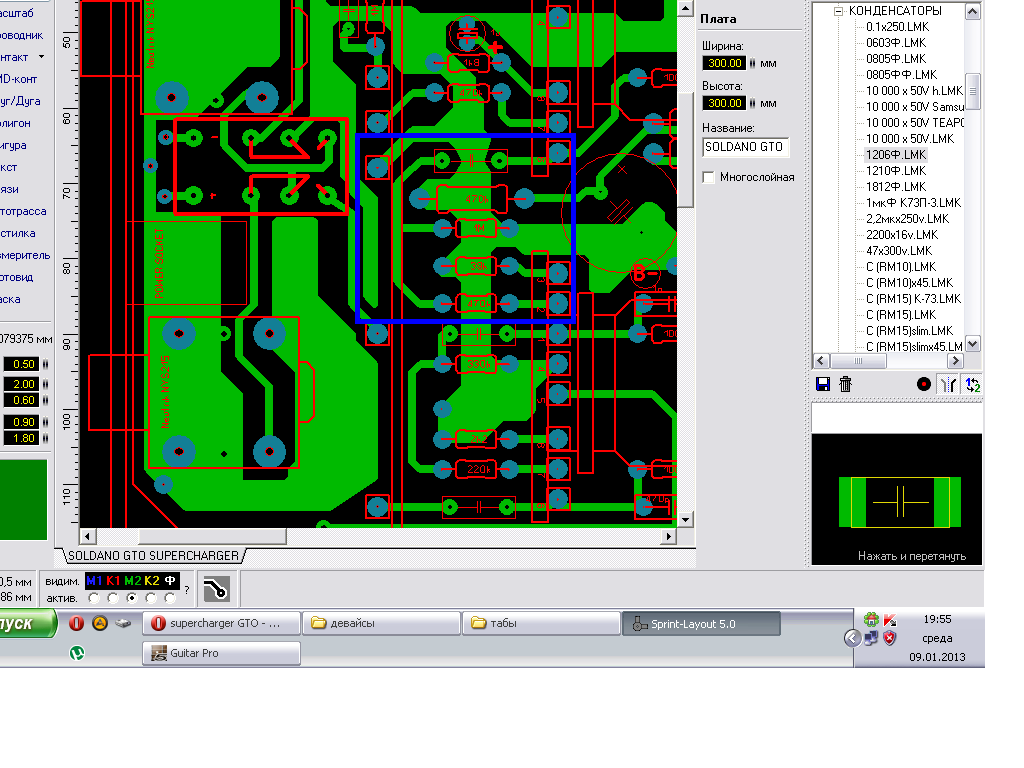The width and height of the screenshot is (1024, 768).
Task: Click scroll right arrow of macro list
Action: pos(955,361)
